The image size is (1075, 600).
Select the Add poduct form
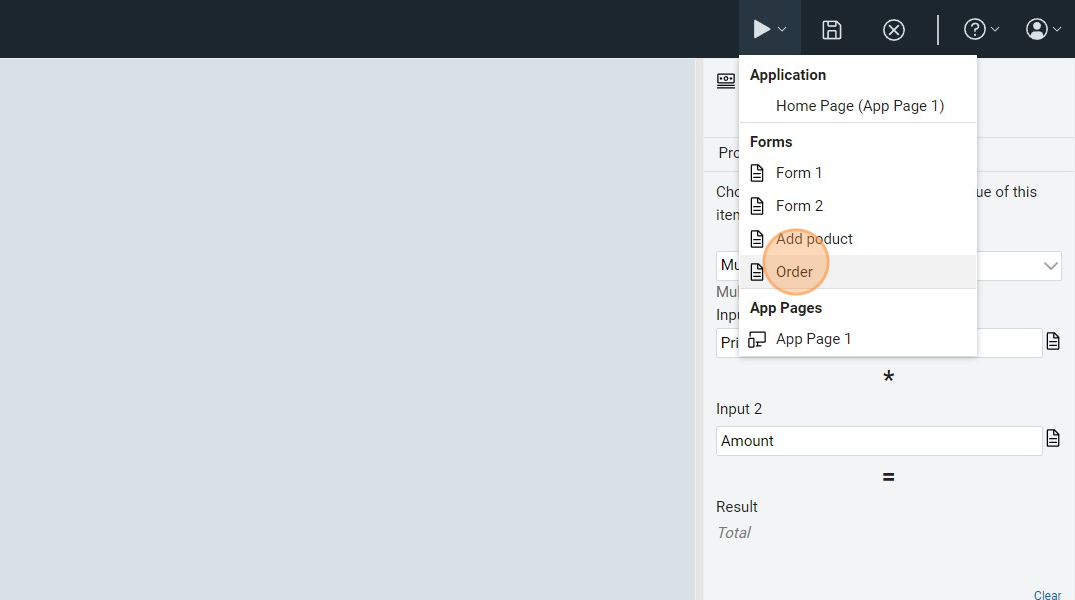click(813, 239)
